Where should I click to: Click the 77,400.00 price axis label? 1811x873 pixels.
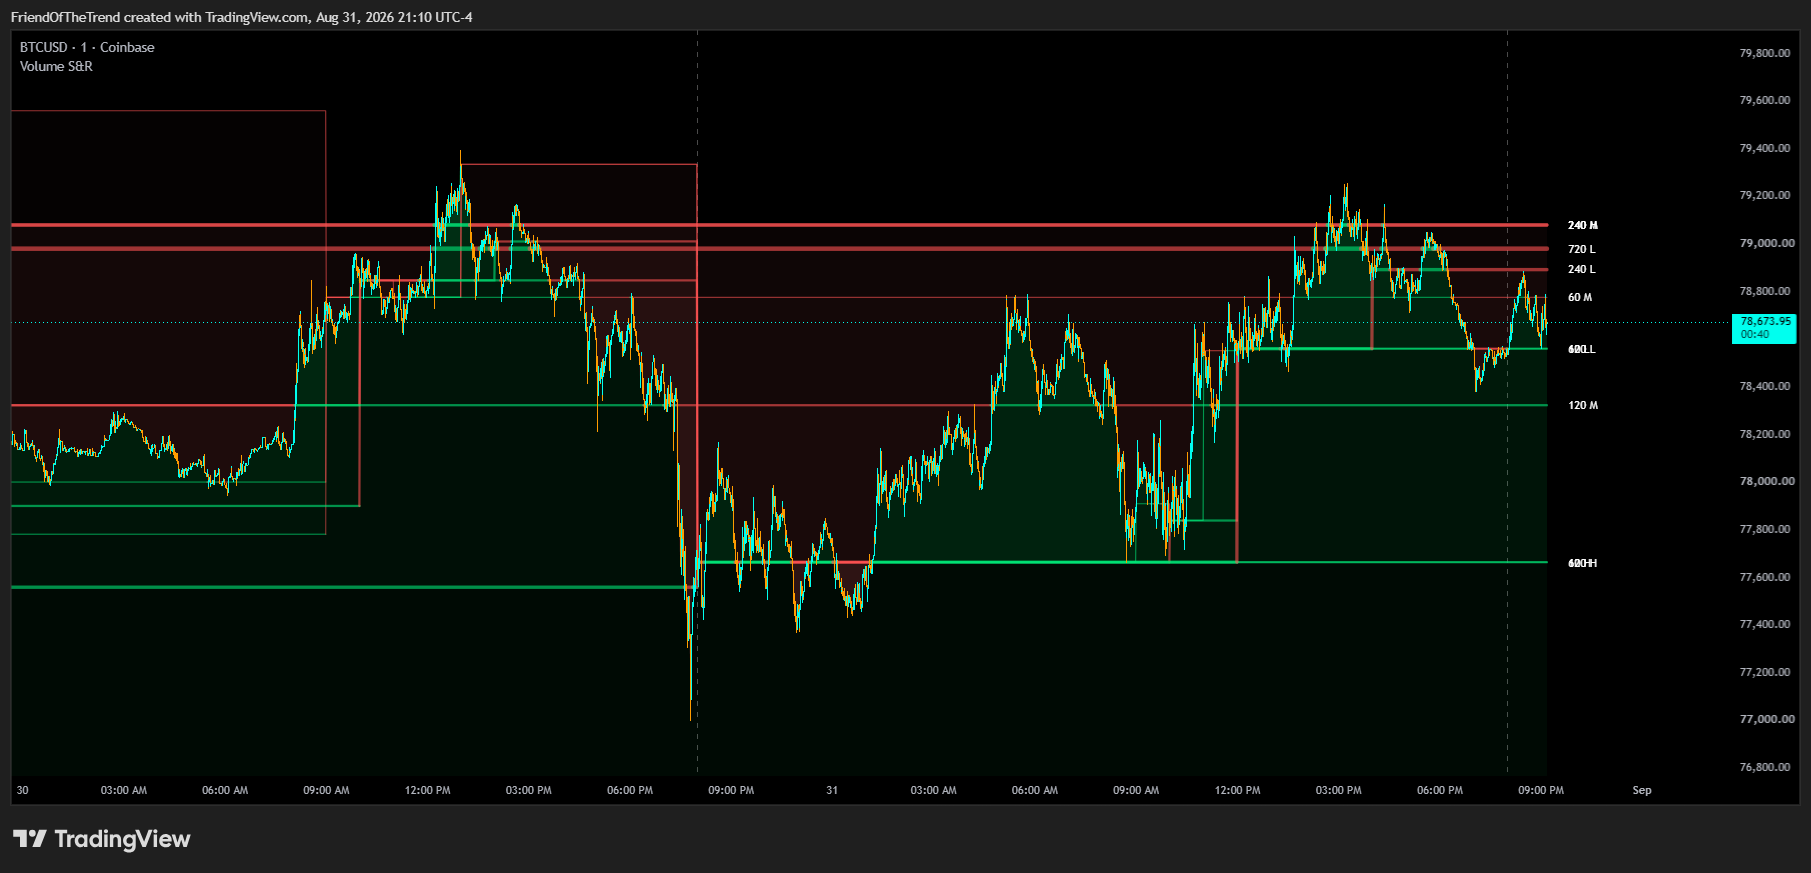click(1765, 624)
